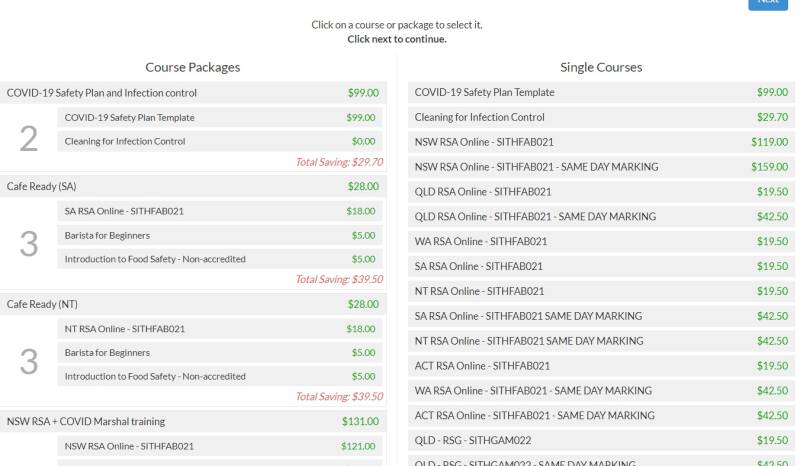The image size is (800, 466).
Task: Pick single course COVID-19 Safety Plan Template
Action: click(600, 92)
